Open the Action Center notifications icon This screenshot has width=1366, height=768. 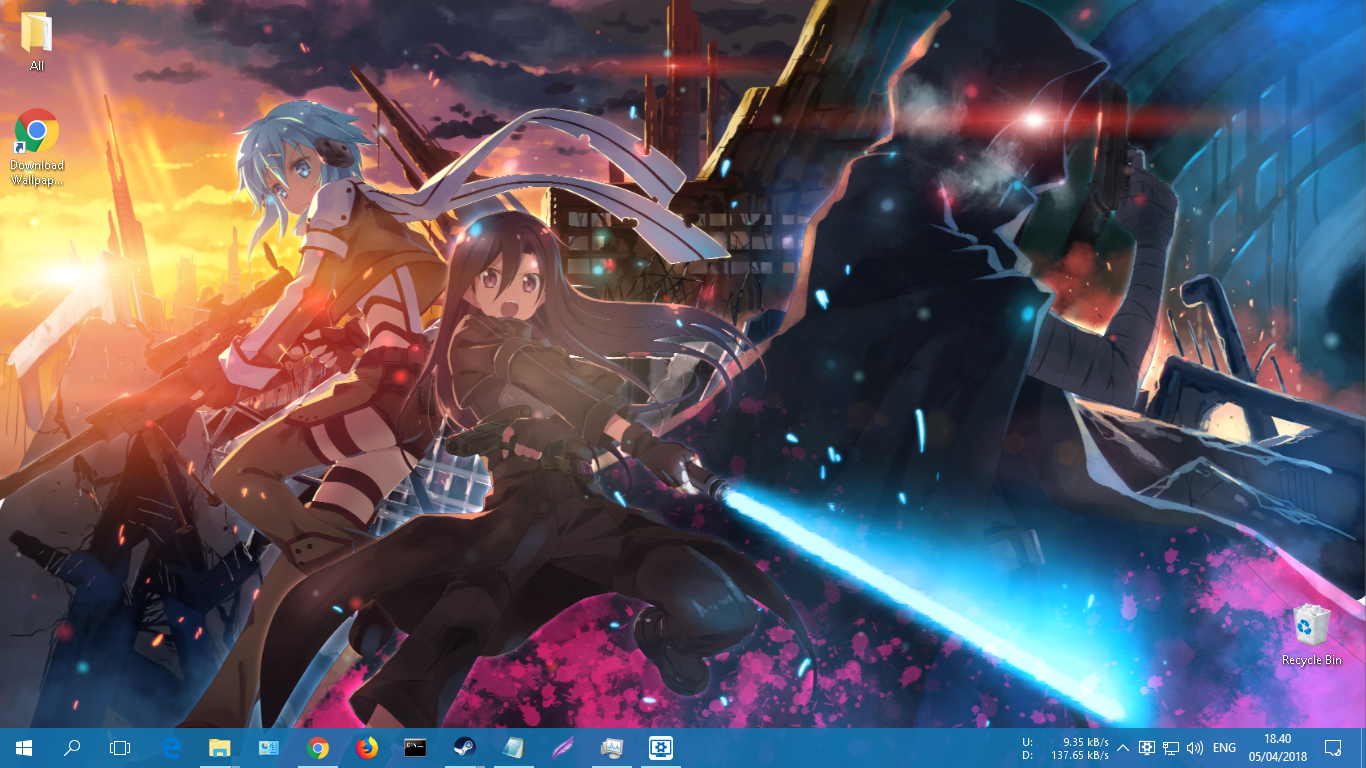click(x=1333, y=747)
